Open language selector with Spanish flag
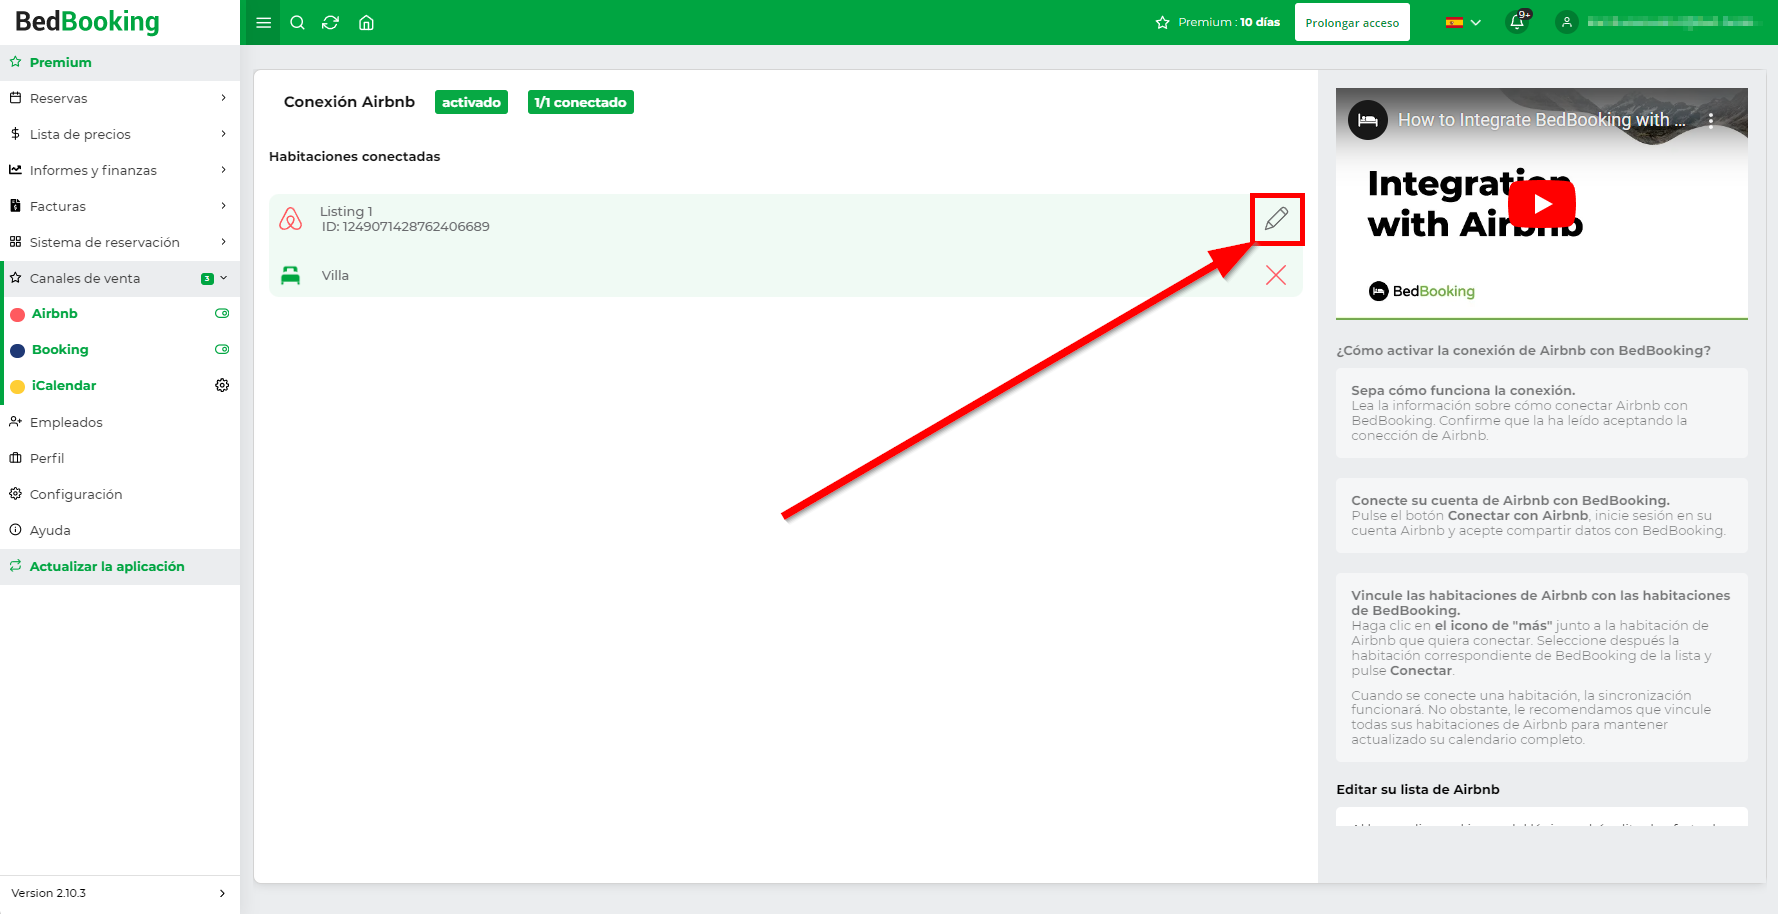Image resolution: width=1778 pixels, height=914 pixels. point(1463,22)
